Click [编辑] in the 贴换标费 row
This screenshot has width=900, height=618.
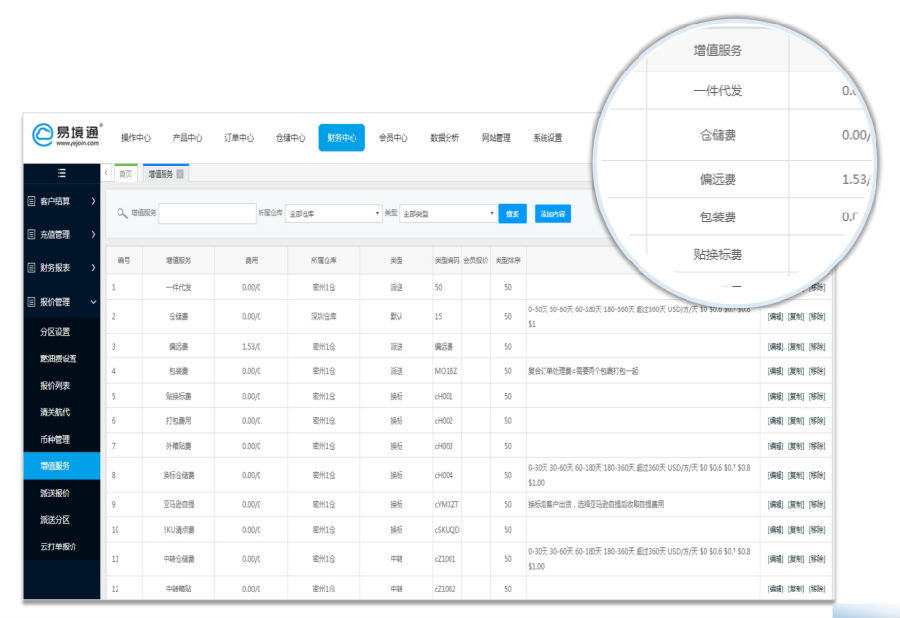(x=775, y=397)
